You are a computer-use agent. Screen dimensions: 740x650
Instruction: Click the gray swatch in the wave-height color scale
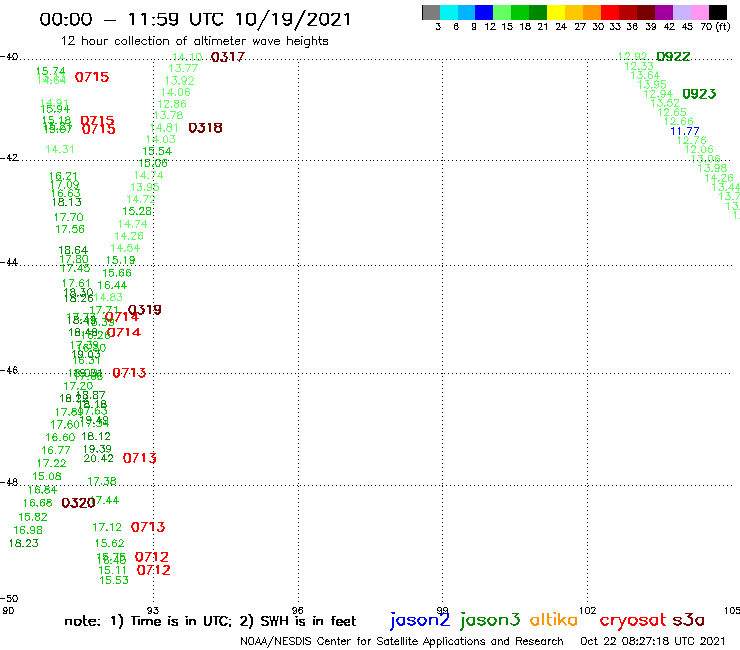(x=431, y=12)
